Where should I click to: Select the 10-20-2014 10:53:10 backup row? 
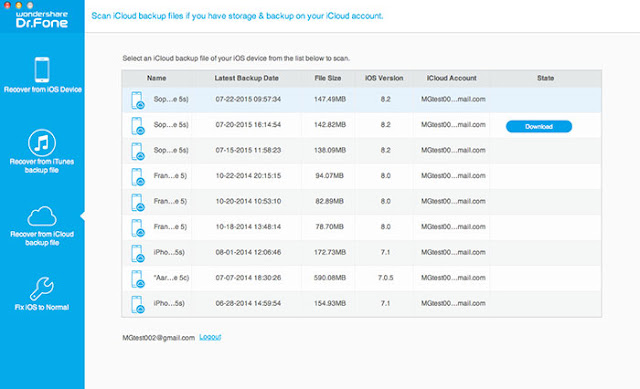pyautogui.click(x=361, y=202)
